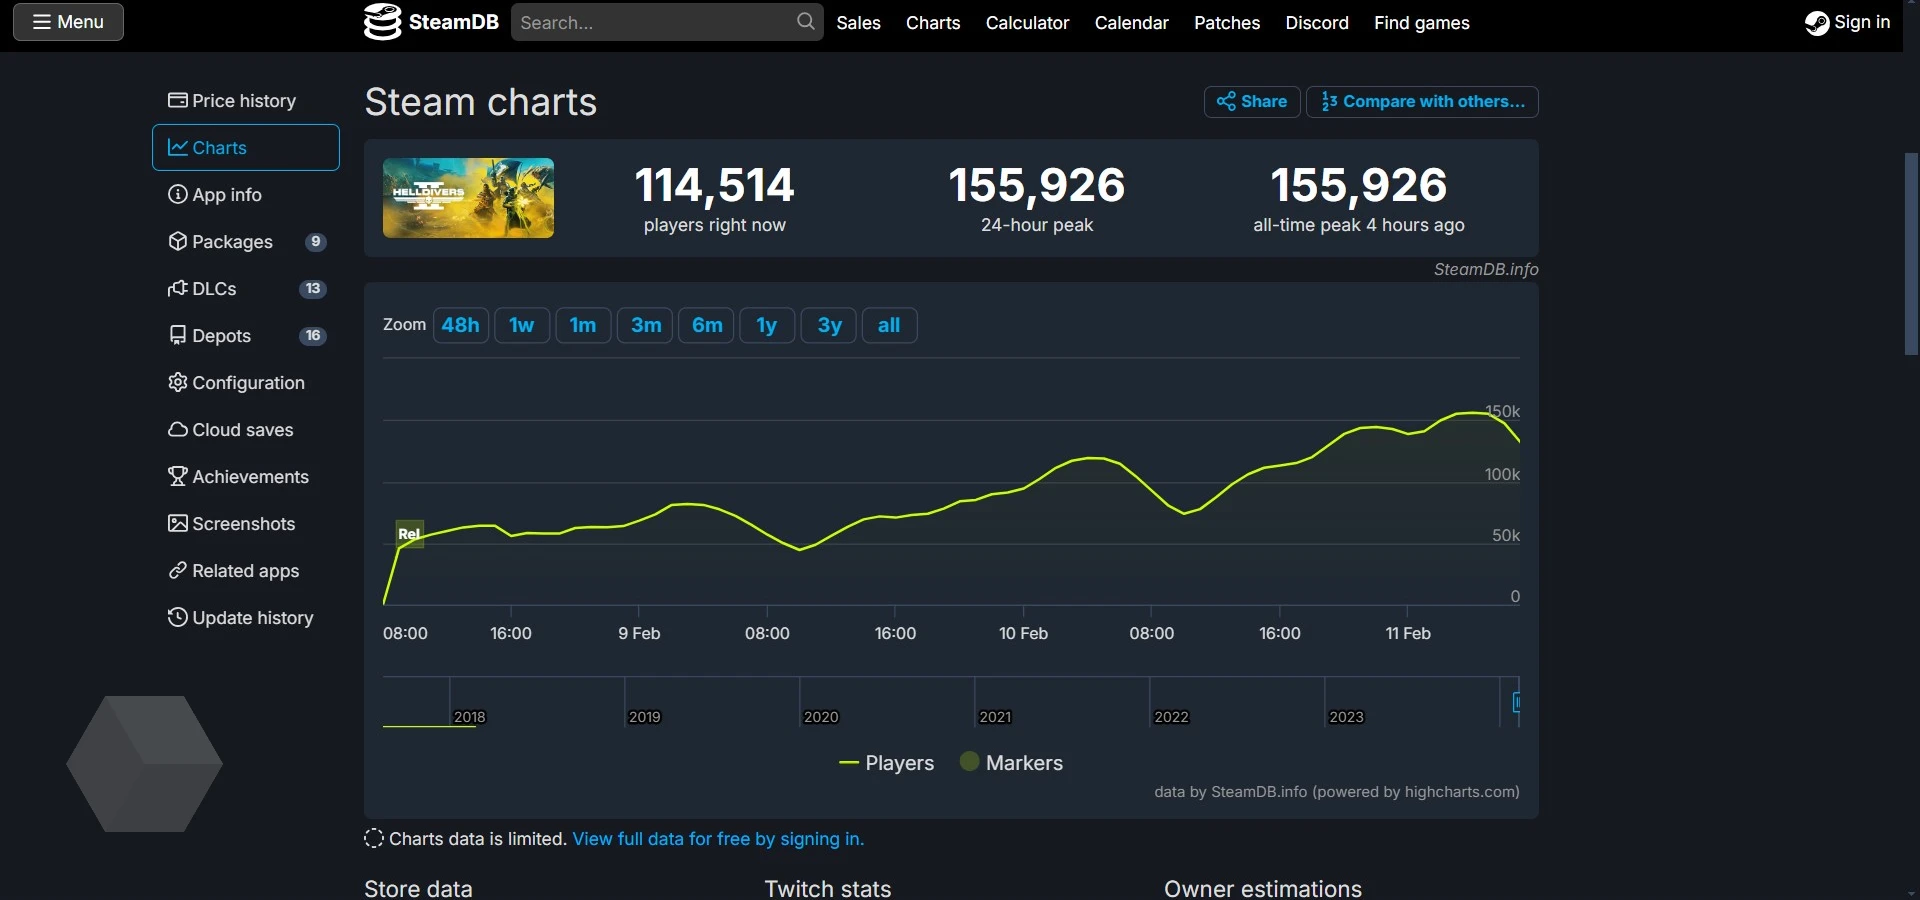
Task: Set chart zoom to all
Action: [x=889, y=325]
